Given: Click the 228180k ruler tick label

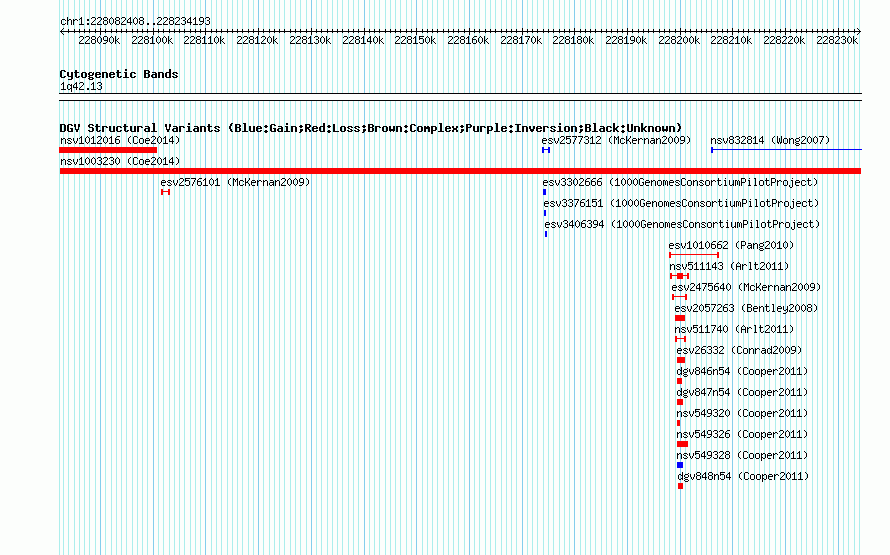Looking at the screenshot, I should tap(573, 40).
